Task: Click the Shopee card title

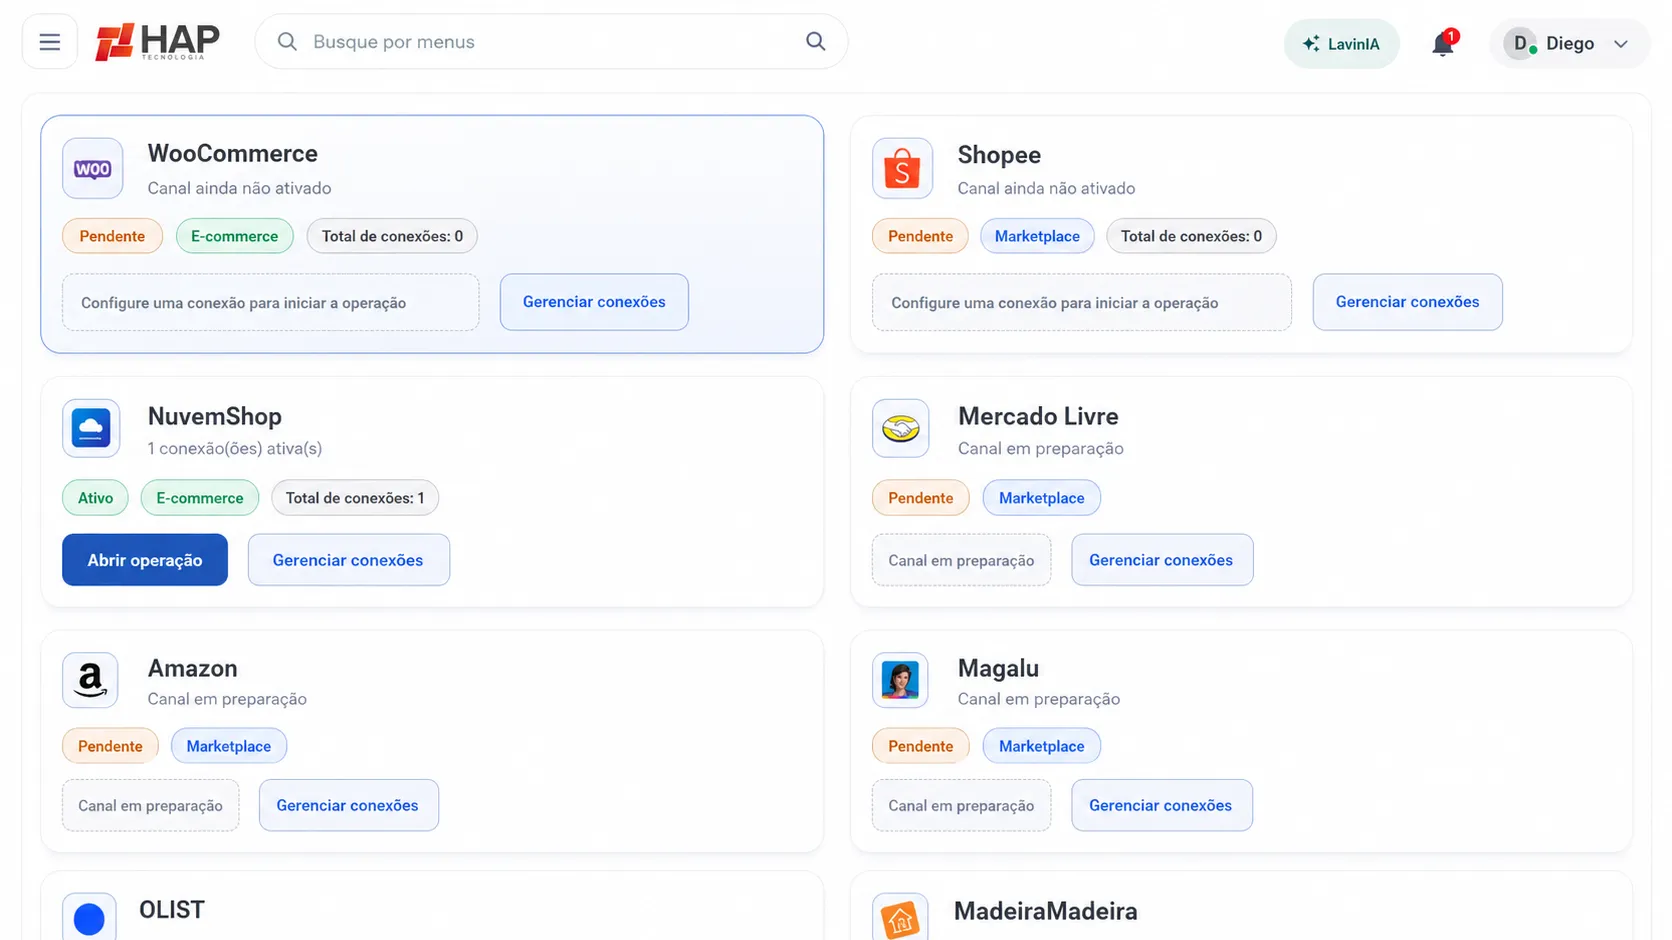Action: [999, 155]
